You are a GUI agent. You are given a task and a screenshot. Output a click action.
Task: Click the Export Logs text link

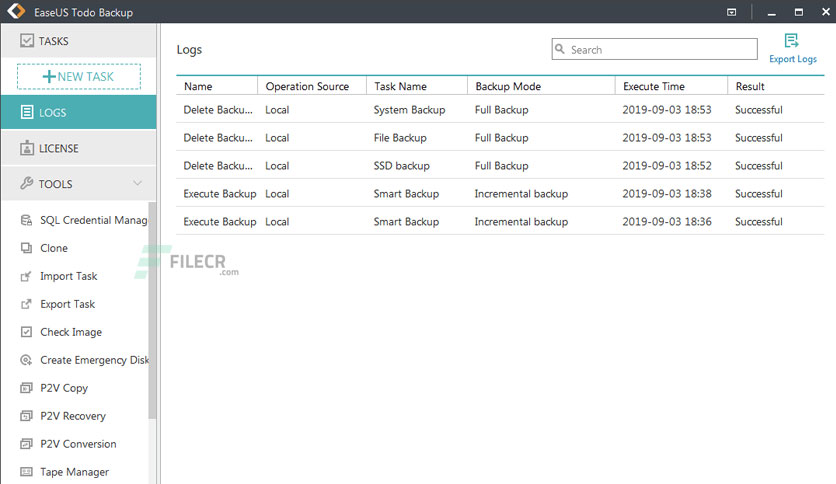[x=793, y=59]
